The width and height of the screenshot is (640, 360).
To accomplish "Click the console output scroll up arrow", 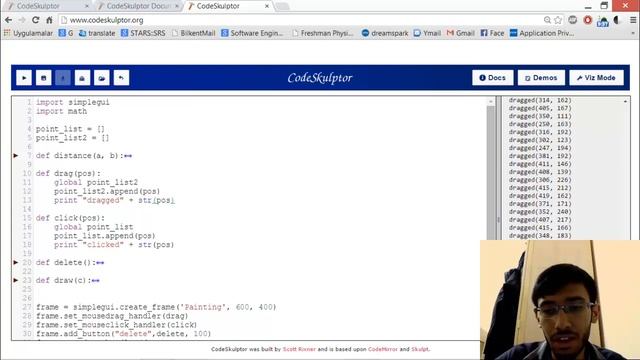I will pos(625,101).
